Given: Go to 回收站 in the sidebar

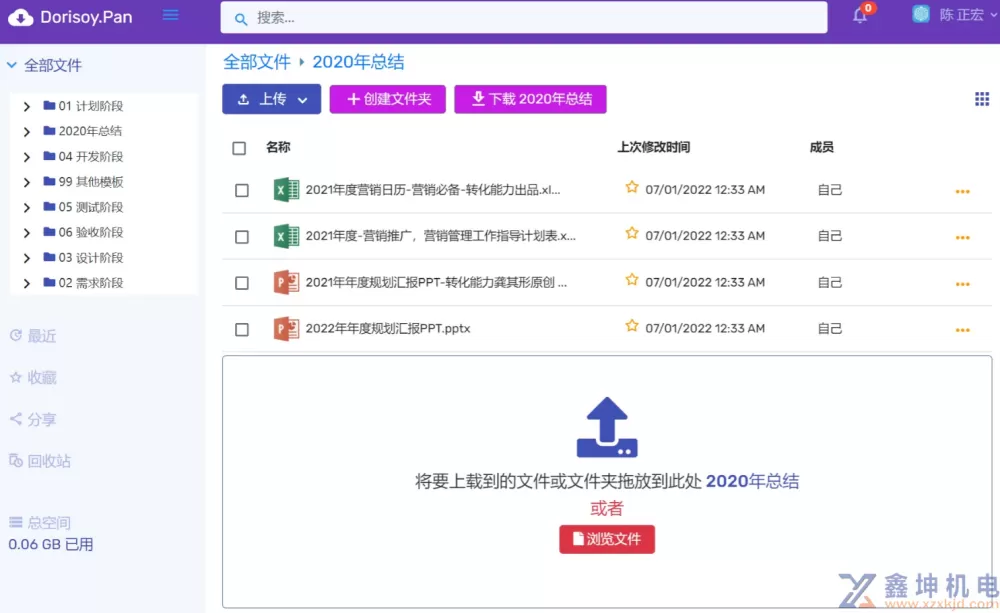Looking at the screenshot, I should click(40, 461).
